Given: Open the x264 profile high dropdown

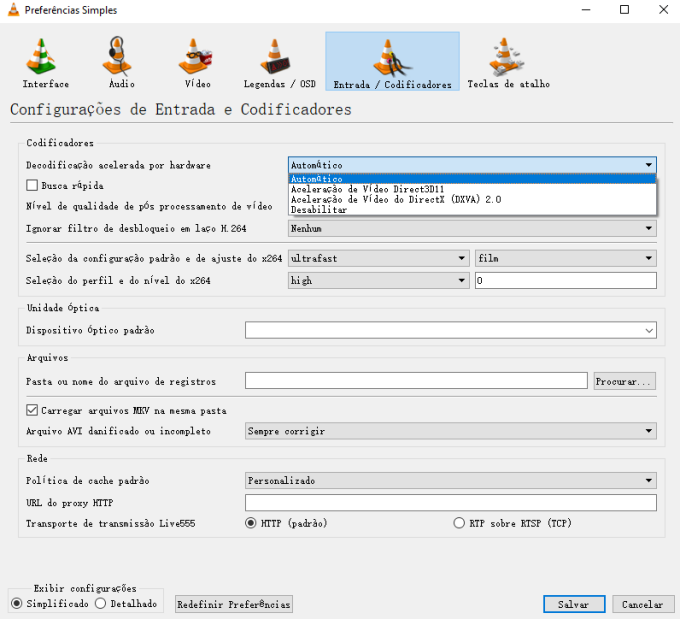Looking at the screenshot, I should pyautogui.click(x=379, y=280).
